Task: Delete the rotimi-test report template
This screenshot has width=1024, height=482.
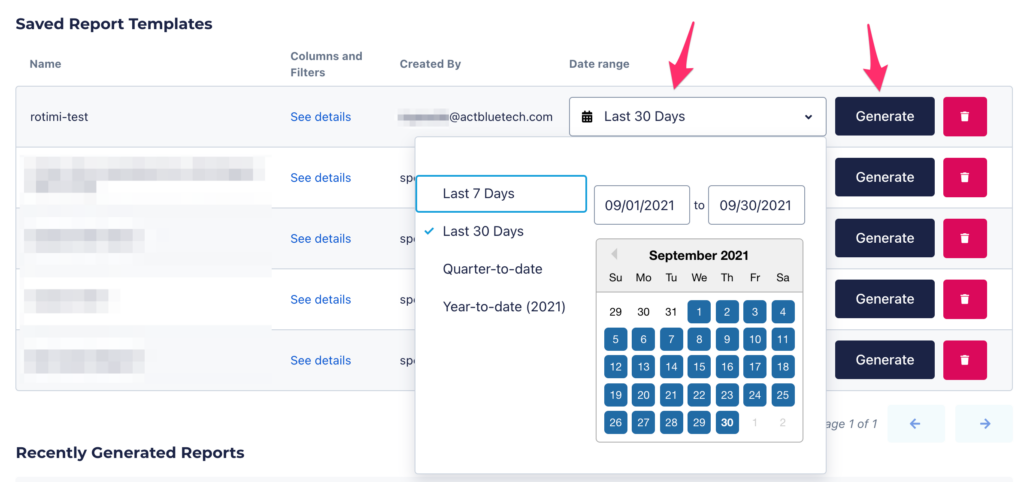Action: click(x=965, y=116)
